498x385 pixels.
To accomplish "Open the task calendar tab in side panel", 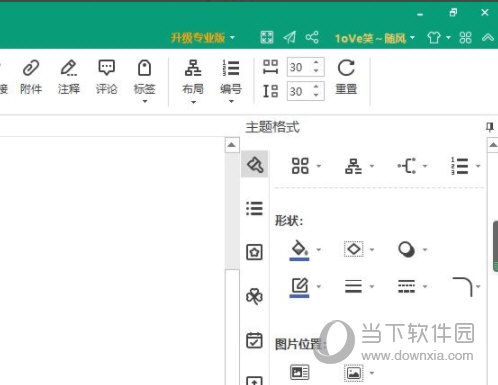I will coord(254,340).
